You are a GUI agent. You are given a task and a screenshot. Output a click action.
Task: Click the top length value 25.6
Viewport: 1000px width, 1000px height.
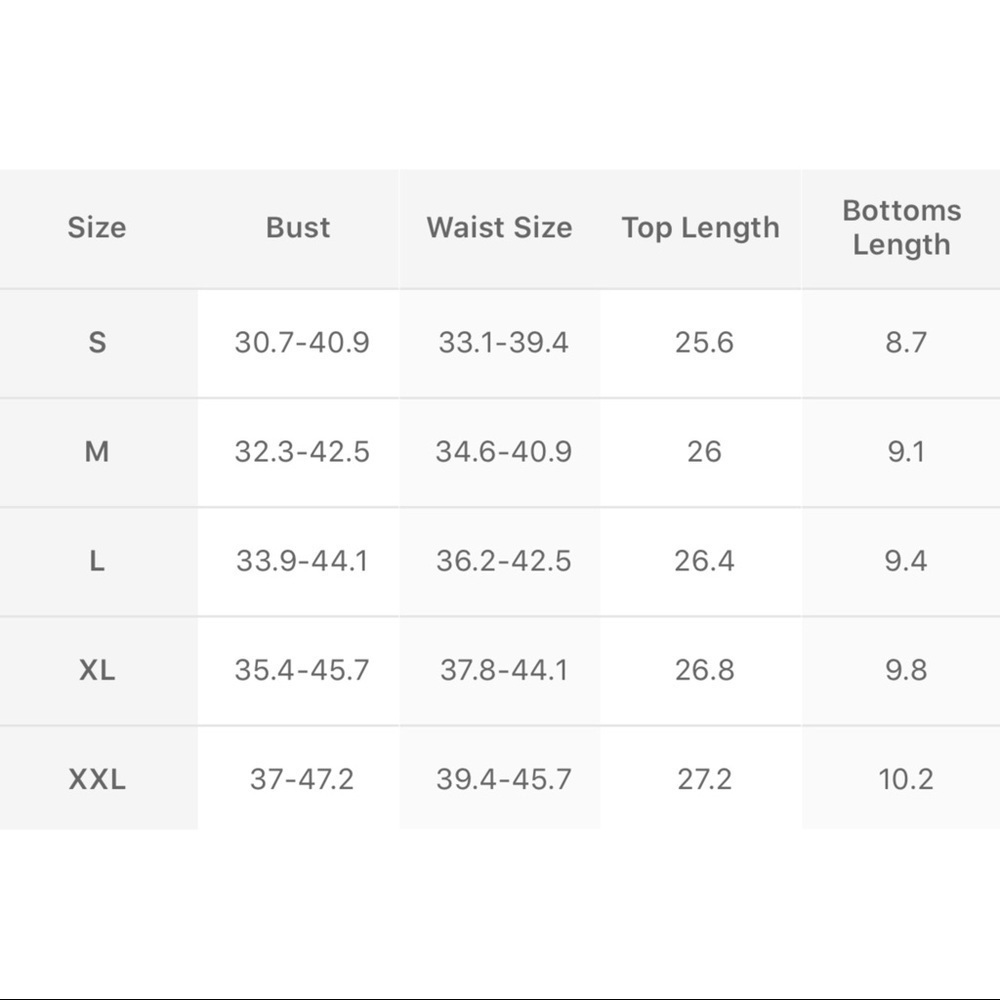click(x=704, y=343)
